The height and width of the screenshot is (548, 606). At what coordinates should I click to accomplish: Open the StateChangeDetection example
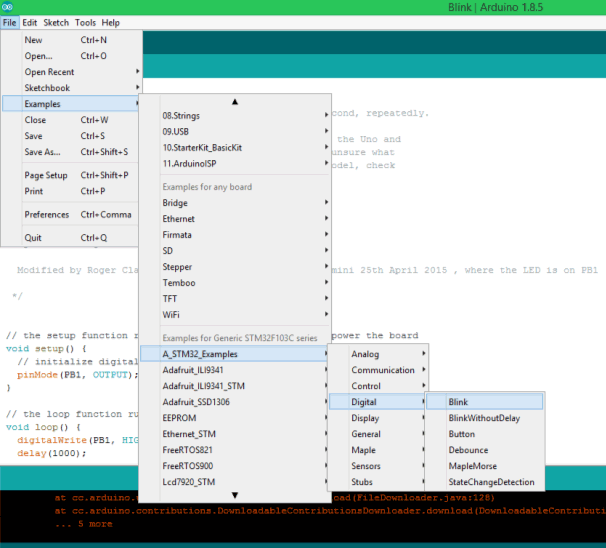pyautogui.click(x=485, y=482)
